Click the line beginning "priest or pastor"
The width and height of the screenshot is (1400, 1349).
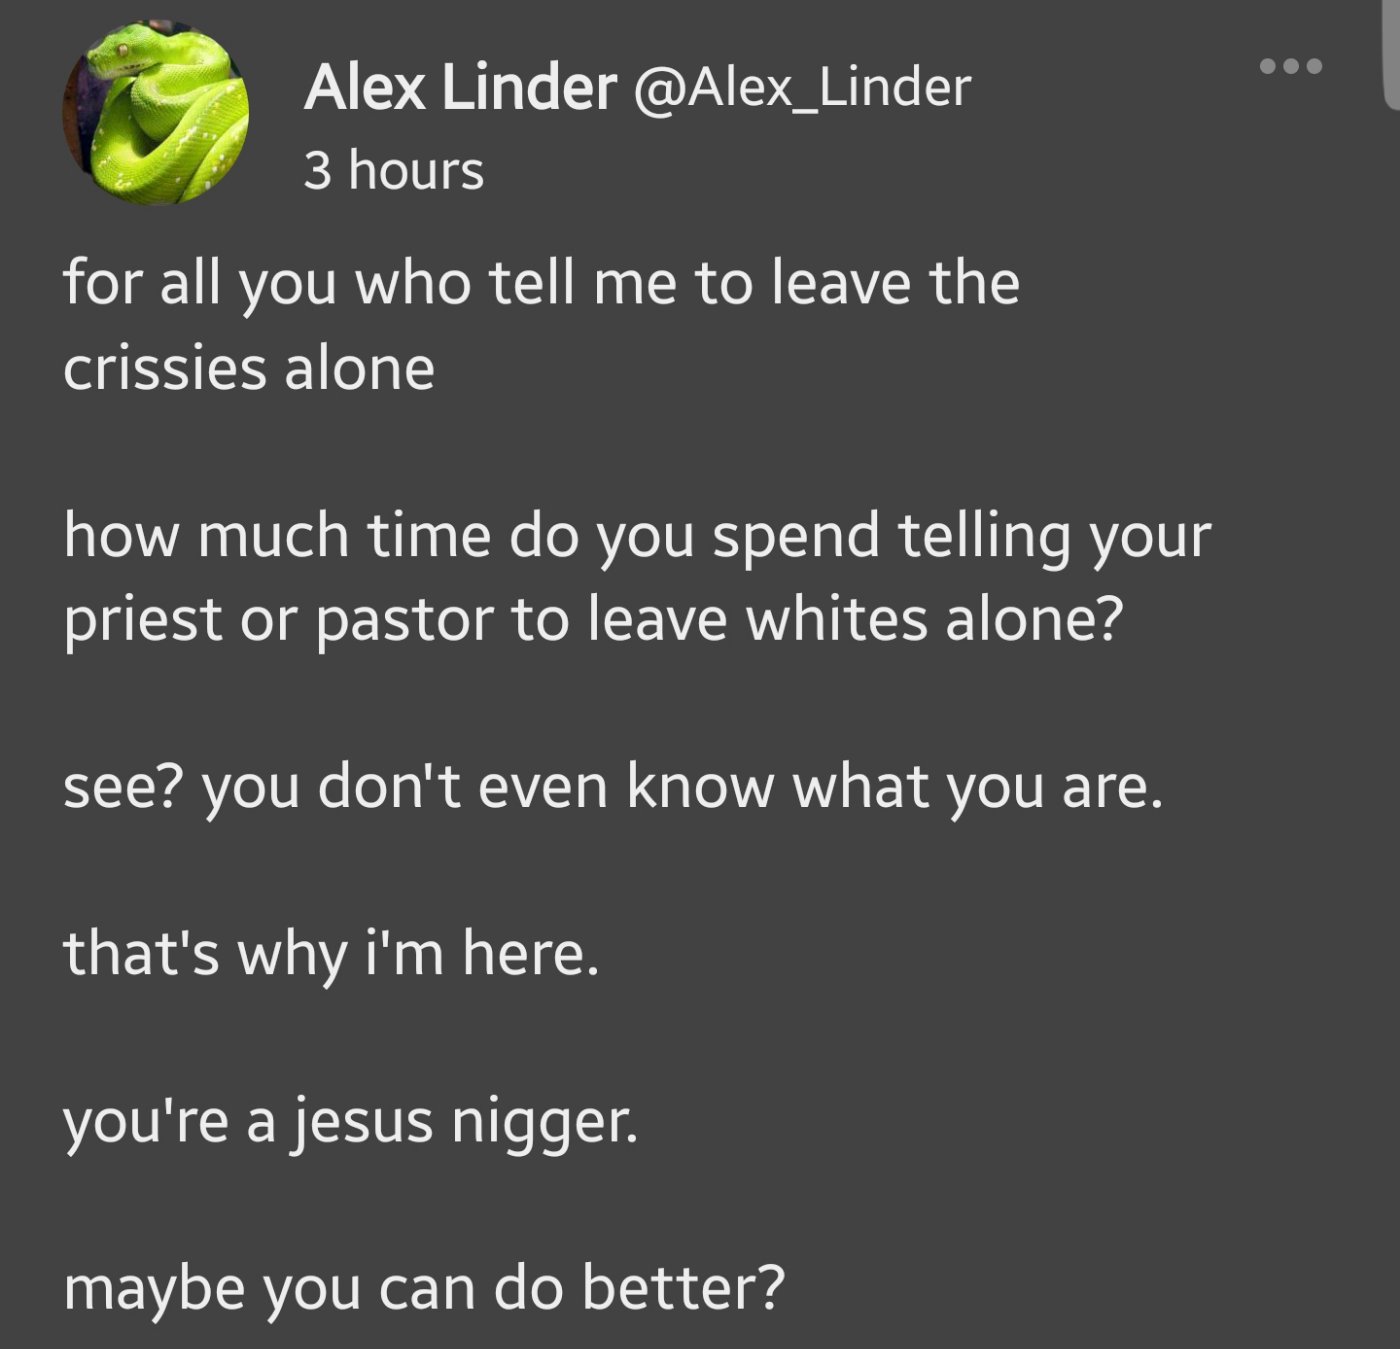[593, 620]
